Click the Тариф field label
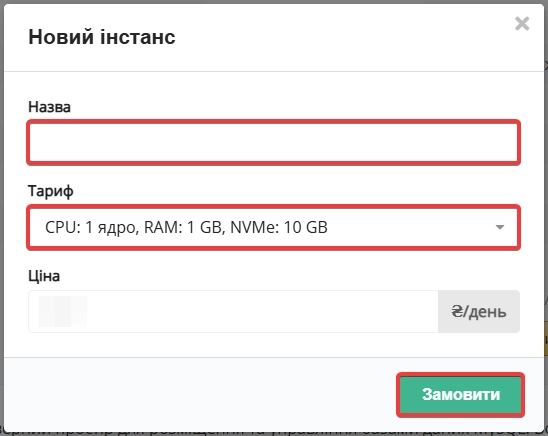This screenshot has height=436, width=548. pyautogui.click(x=51, y=191)
